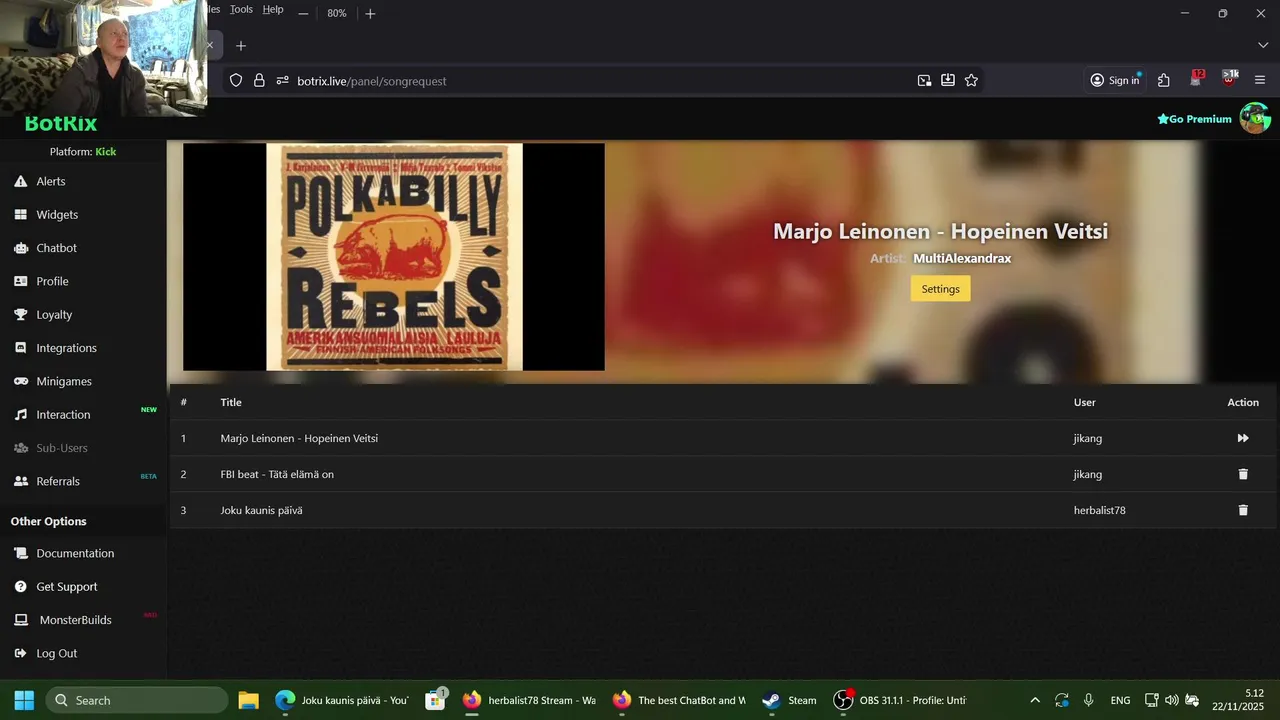Click the Firefox Sign in button
This screenshot has width=1280, height=720.
click(1115, 80)
